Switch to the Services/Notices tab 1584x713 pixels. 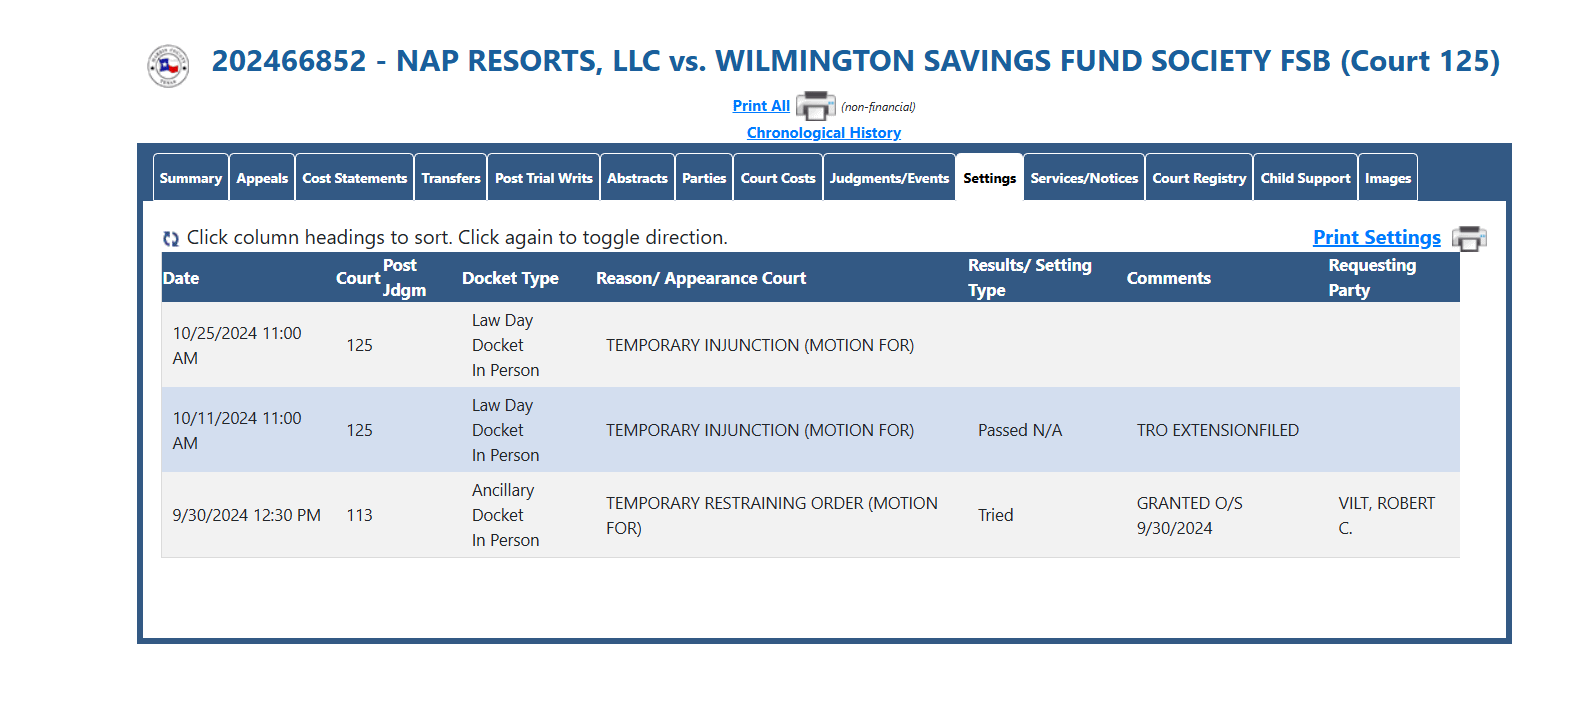click(1084, 178)
